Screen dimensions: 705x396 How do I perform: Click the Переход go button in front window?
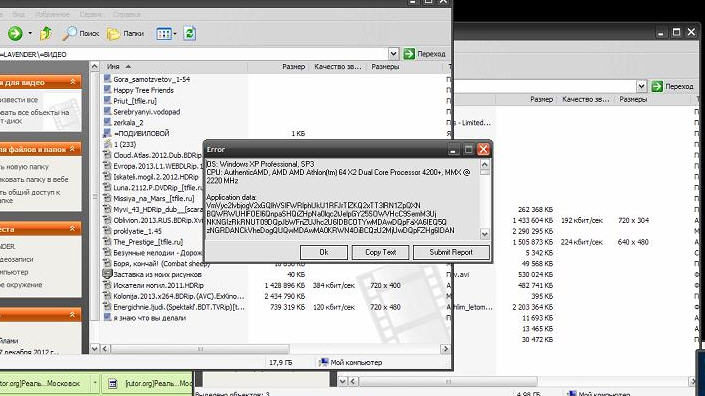424,54
